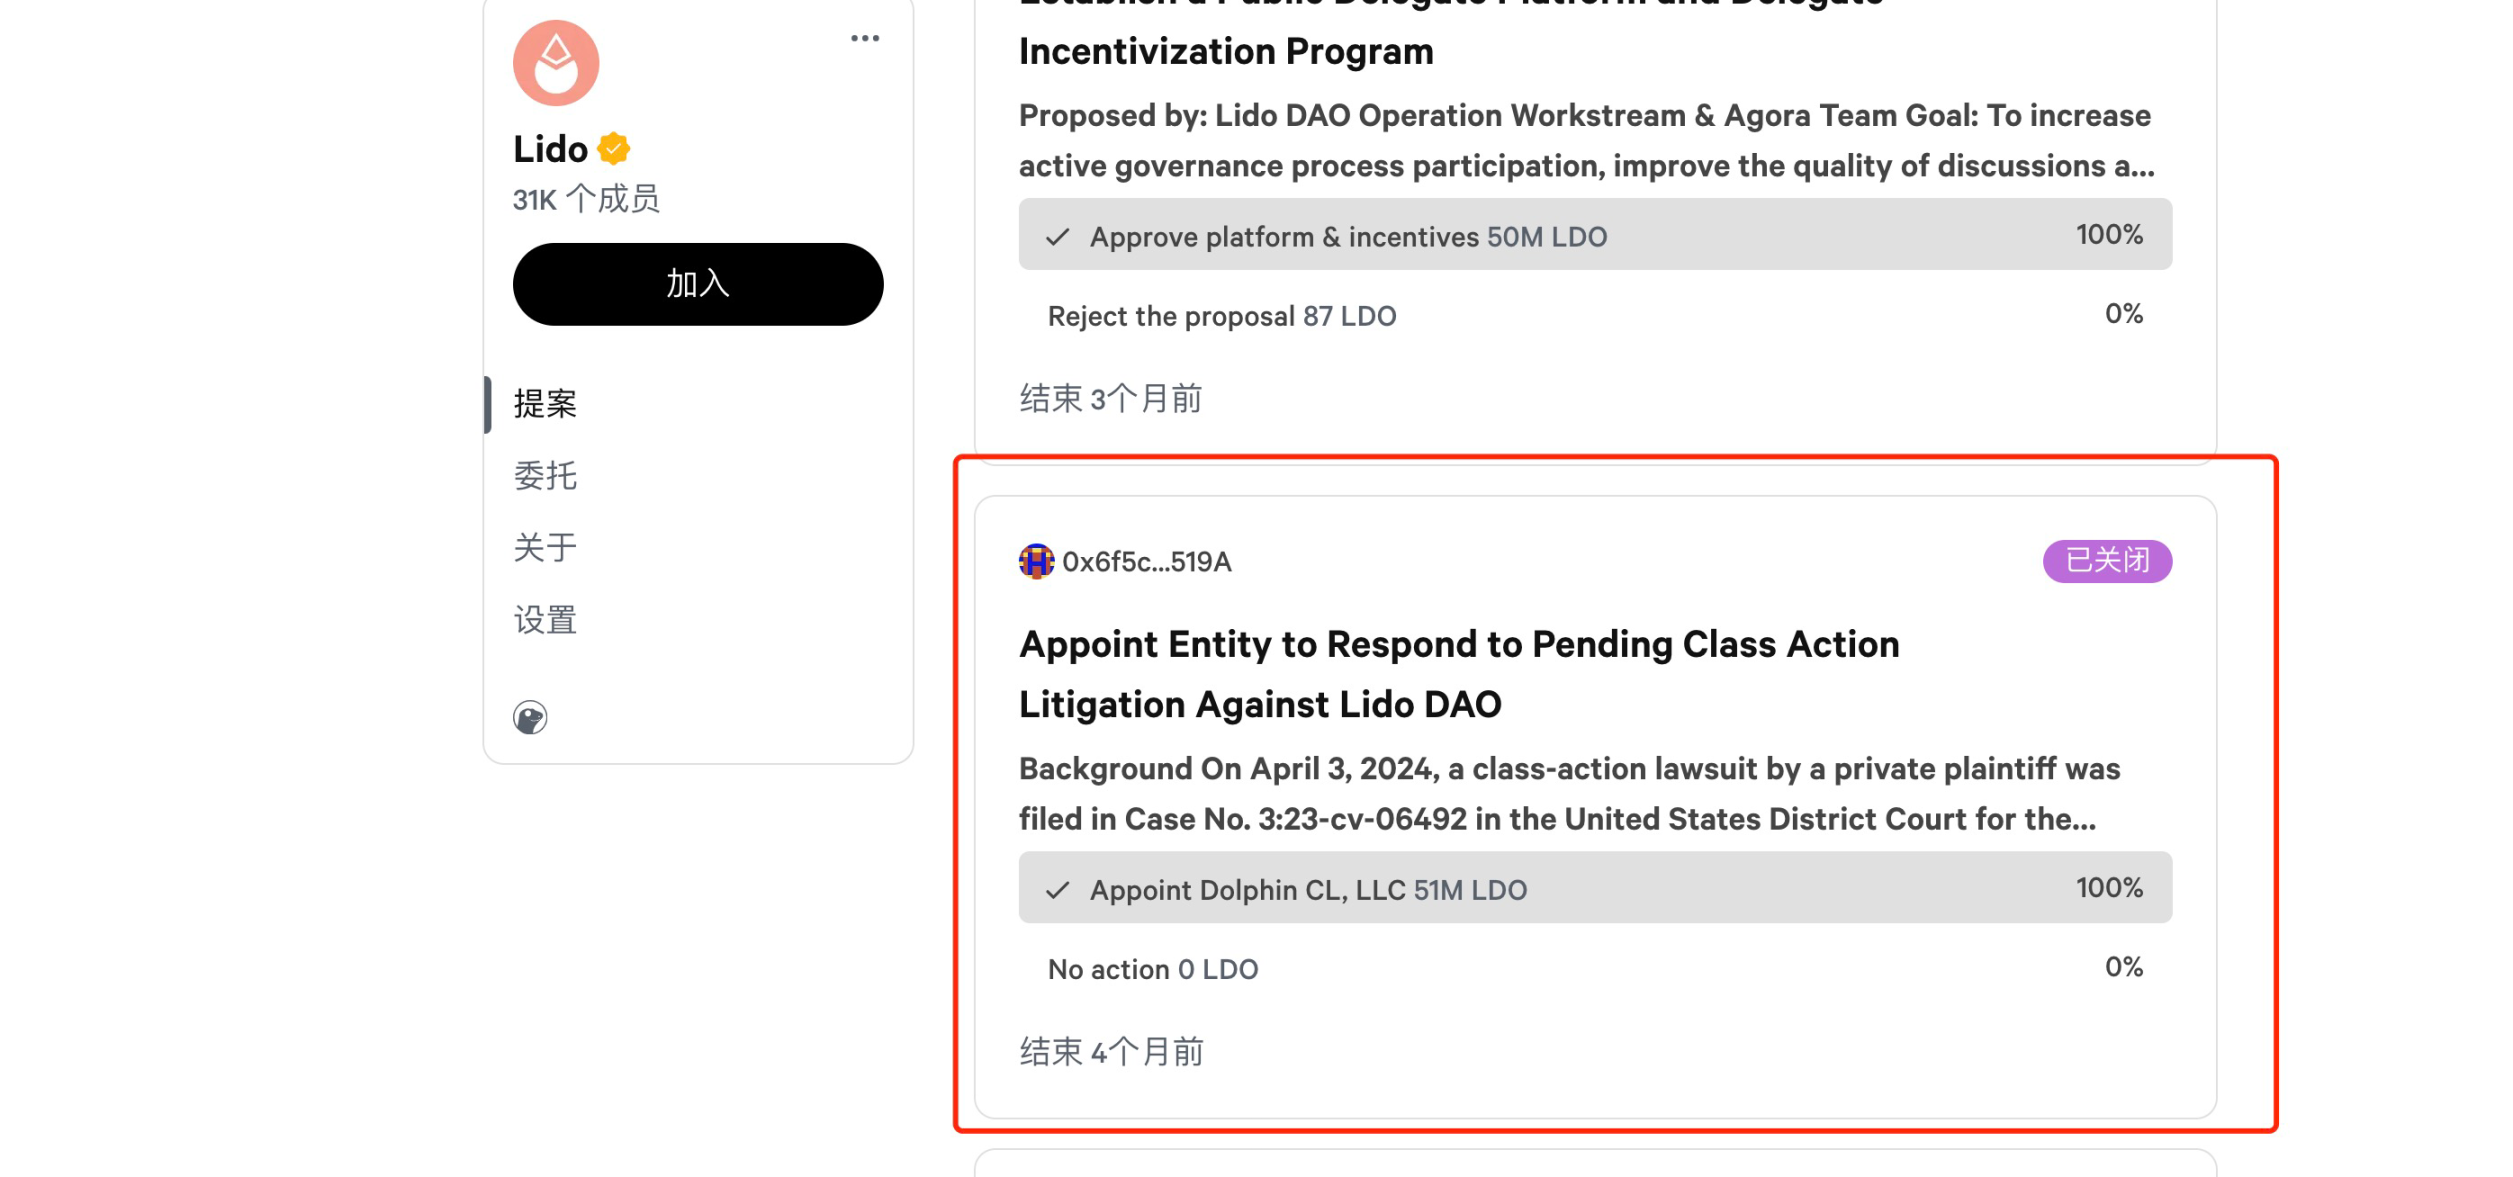Screen dimensions: 2513x1177
Task: Open the 提案 proposals tab
Action: coord(546,404)
